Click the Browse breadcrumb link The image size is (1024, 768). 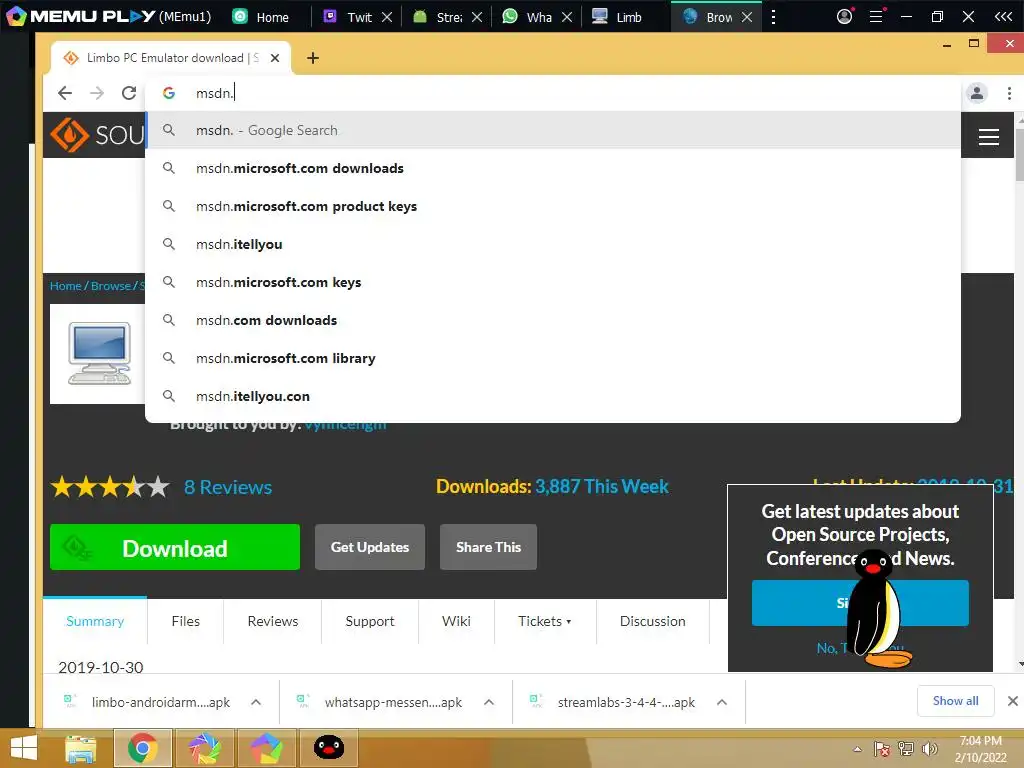point(110,286)
